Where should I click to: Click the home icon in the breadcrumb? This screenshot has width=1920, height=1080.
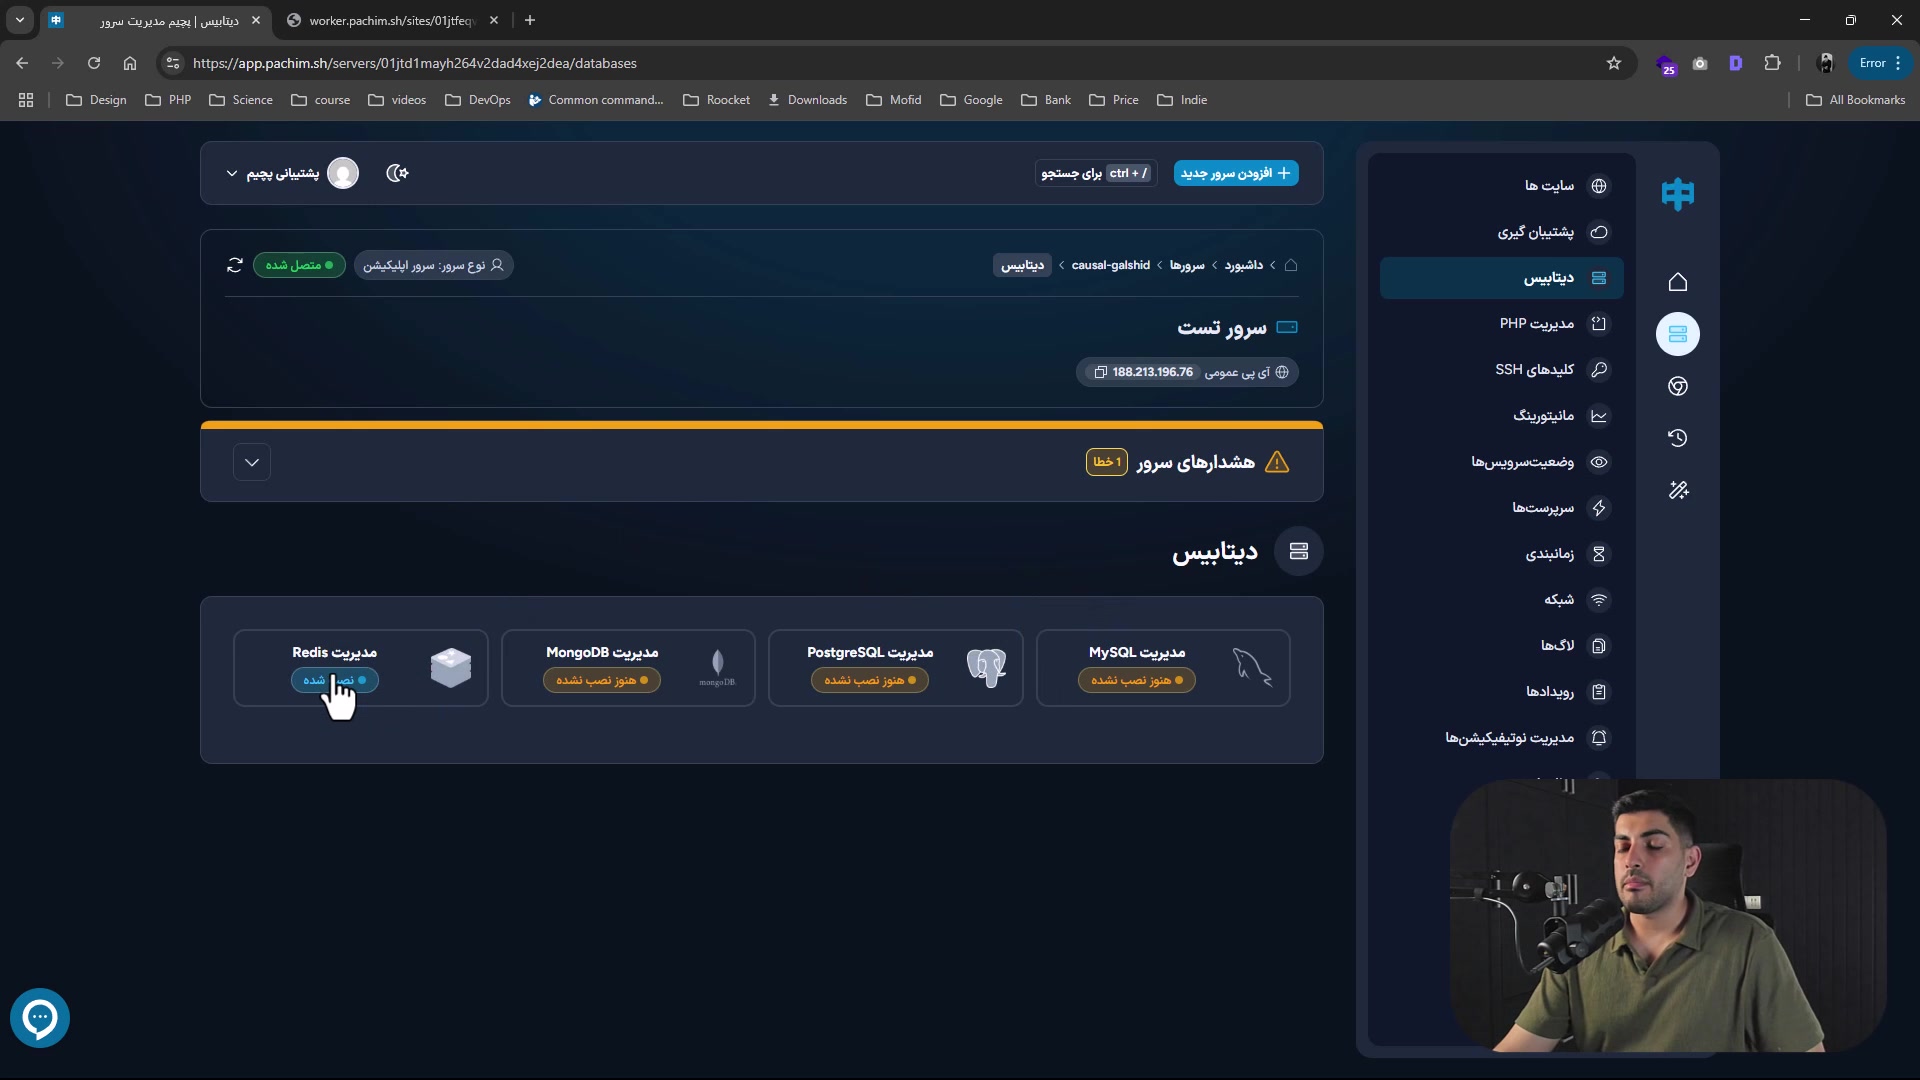click(x=1291, y=265)
